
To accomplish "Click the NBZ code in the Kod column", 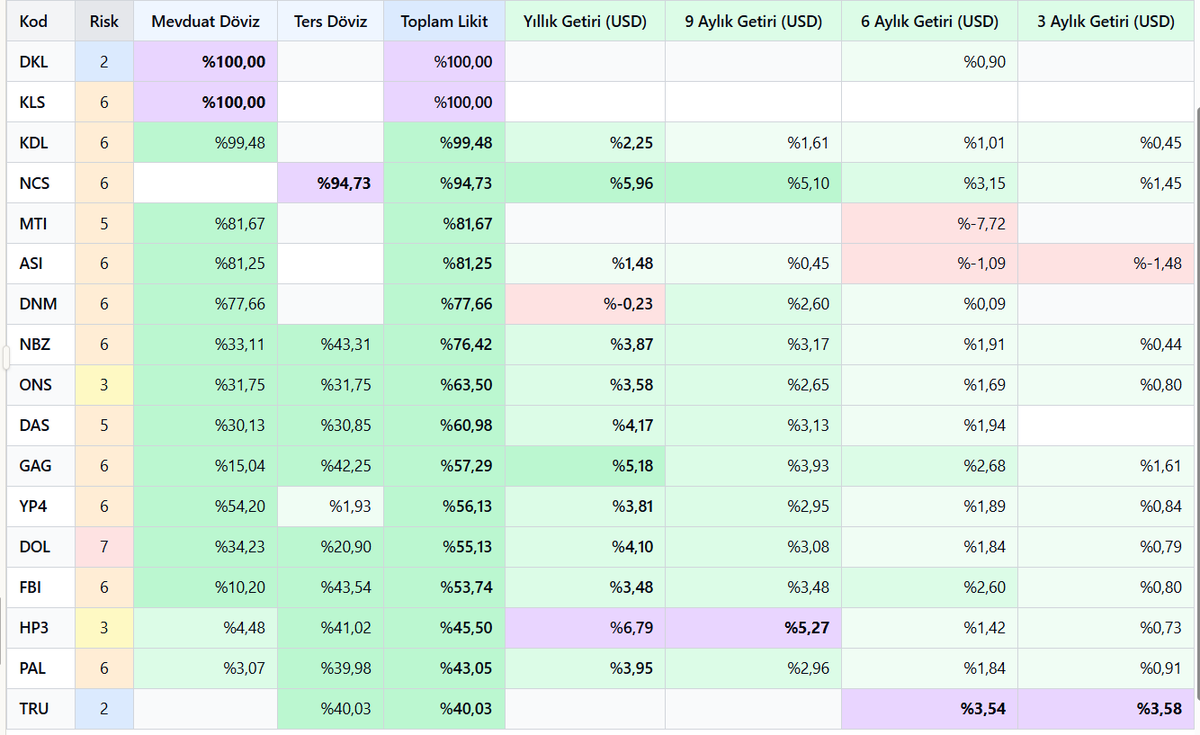I will pyautogui.click(x=40, y=345).
